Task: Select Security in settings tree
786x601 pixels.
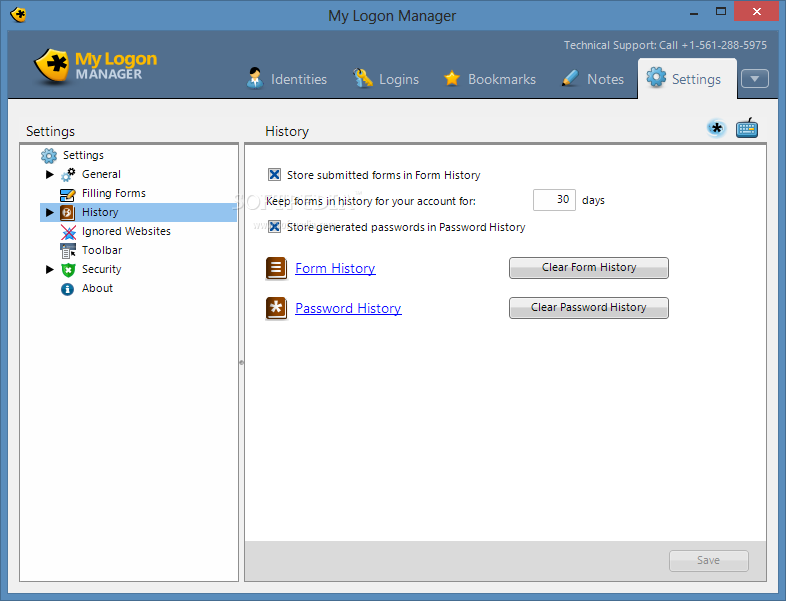Action: tap(102, 270)
